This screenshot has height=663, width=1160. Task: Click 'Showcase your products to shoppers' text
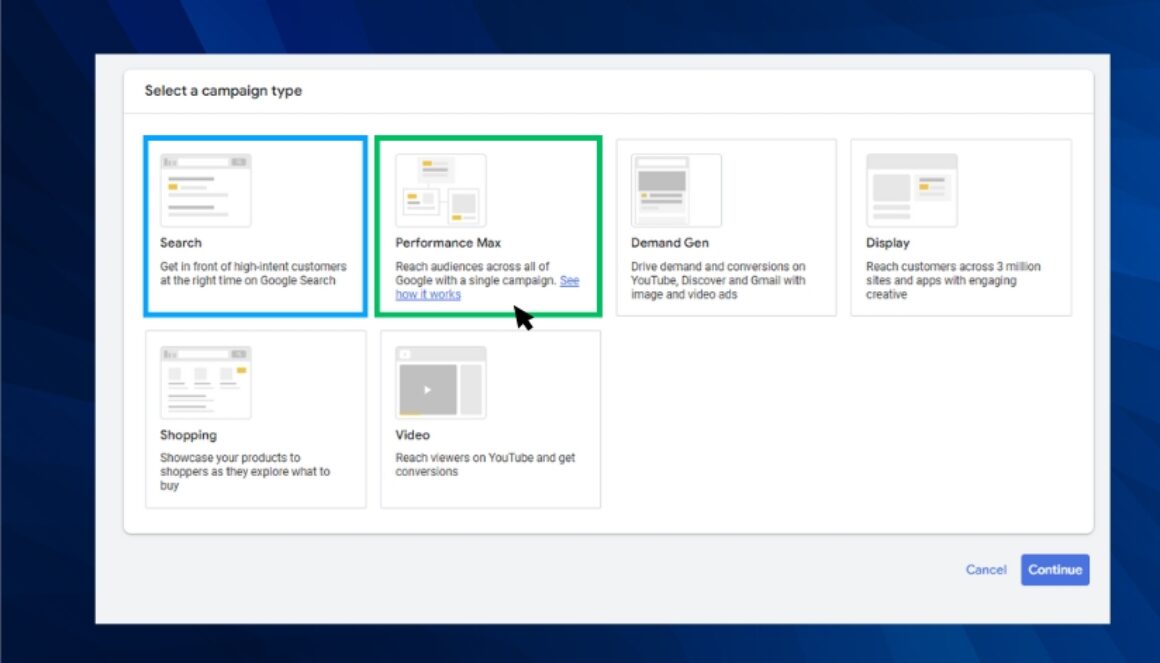click(245, 471)
